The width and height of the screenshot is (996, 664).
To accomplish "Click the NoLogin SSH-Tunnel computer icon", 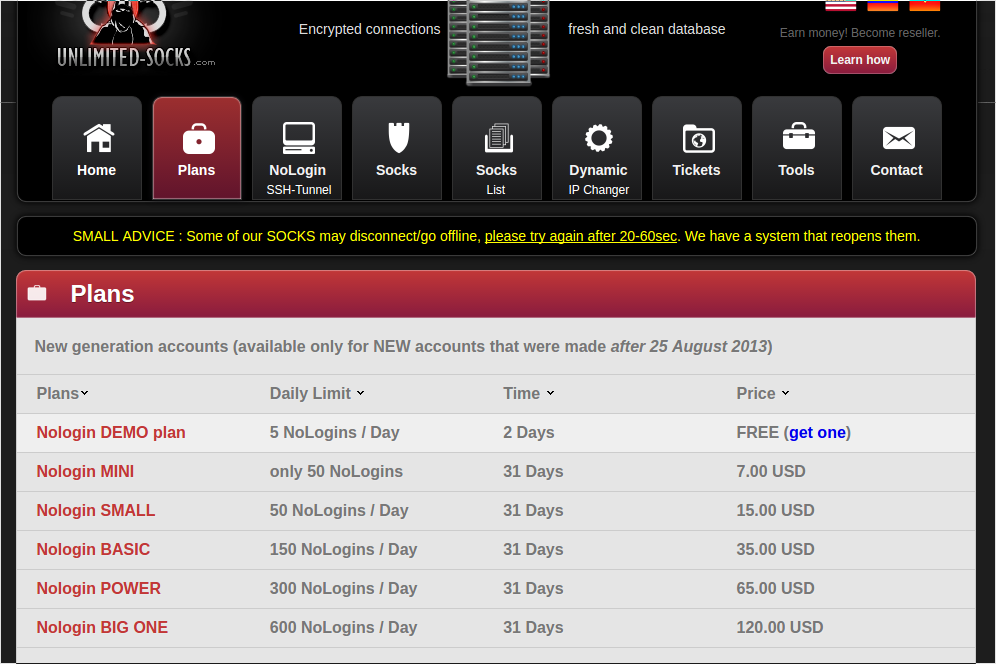I will click(299, 138).
